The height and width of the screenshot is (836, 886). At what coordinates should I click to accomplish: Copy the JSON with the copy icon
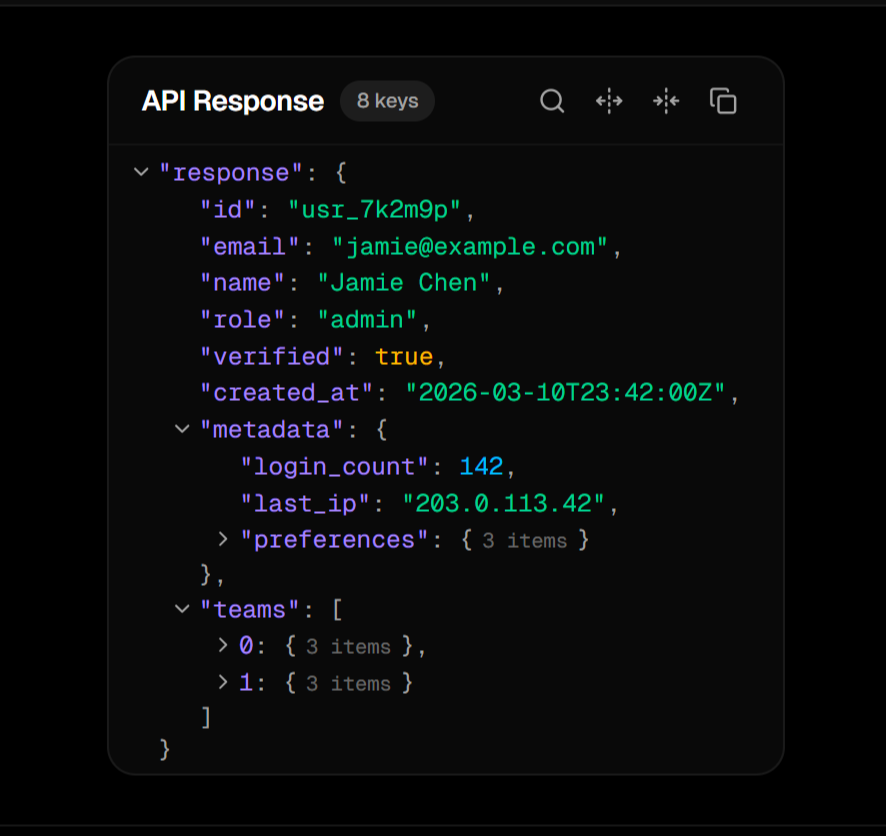pyautogui.click(x=723, y=101)
